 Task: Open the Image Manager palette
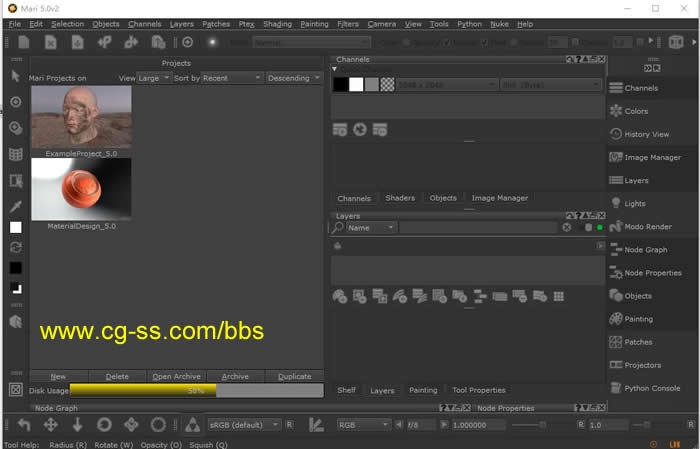[x=652, y=157]
